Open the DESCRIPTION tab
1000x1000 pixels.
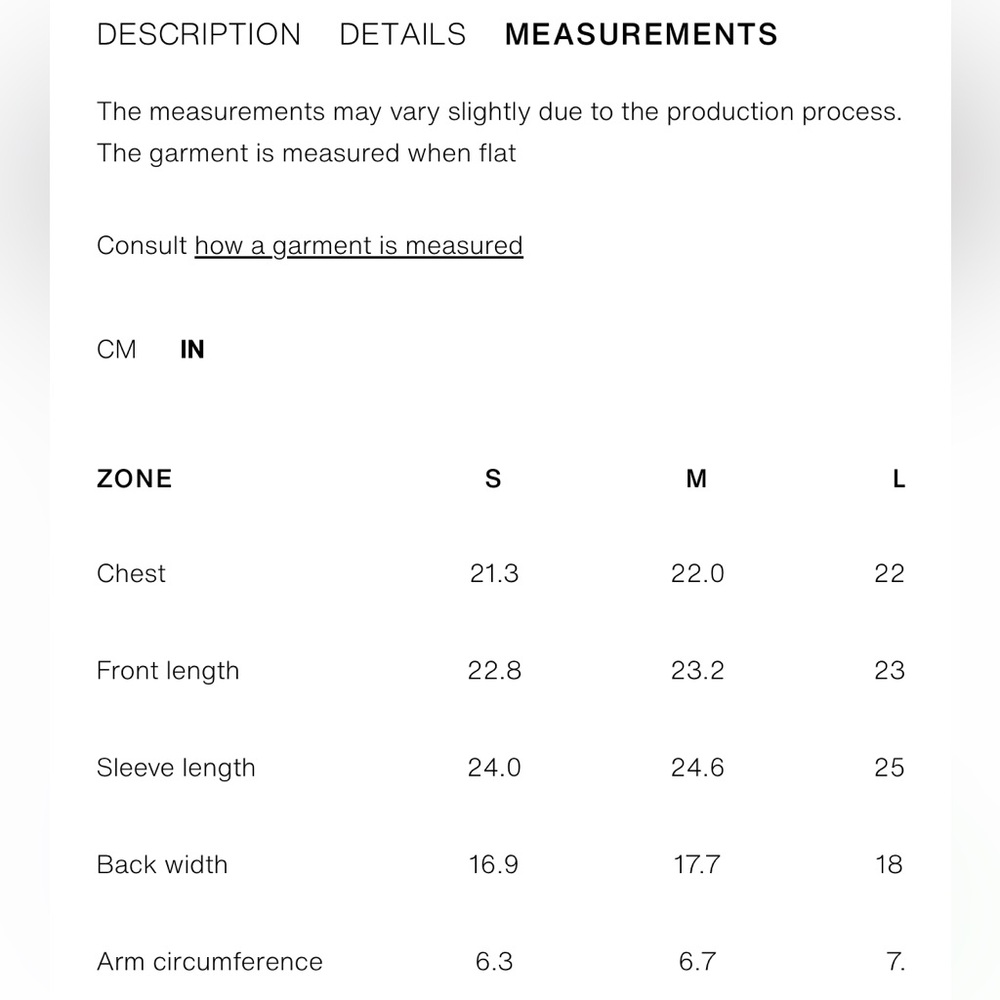[x=198, y=35]
